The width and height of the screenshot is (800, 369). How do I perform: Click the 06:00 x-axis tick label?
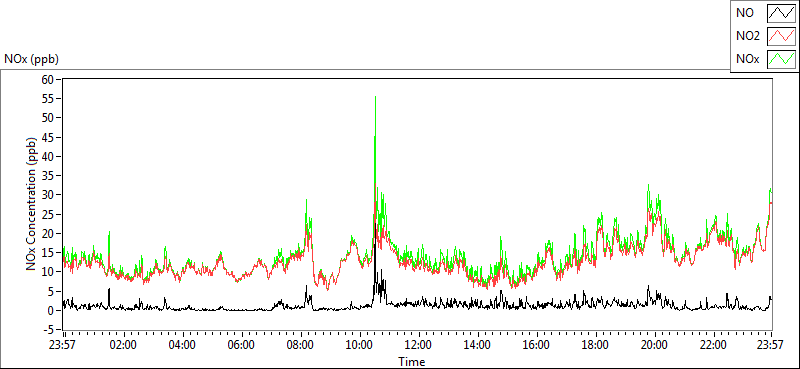click(x=241, y=344)
